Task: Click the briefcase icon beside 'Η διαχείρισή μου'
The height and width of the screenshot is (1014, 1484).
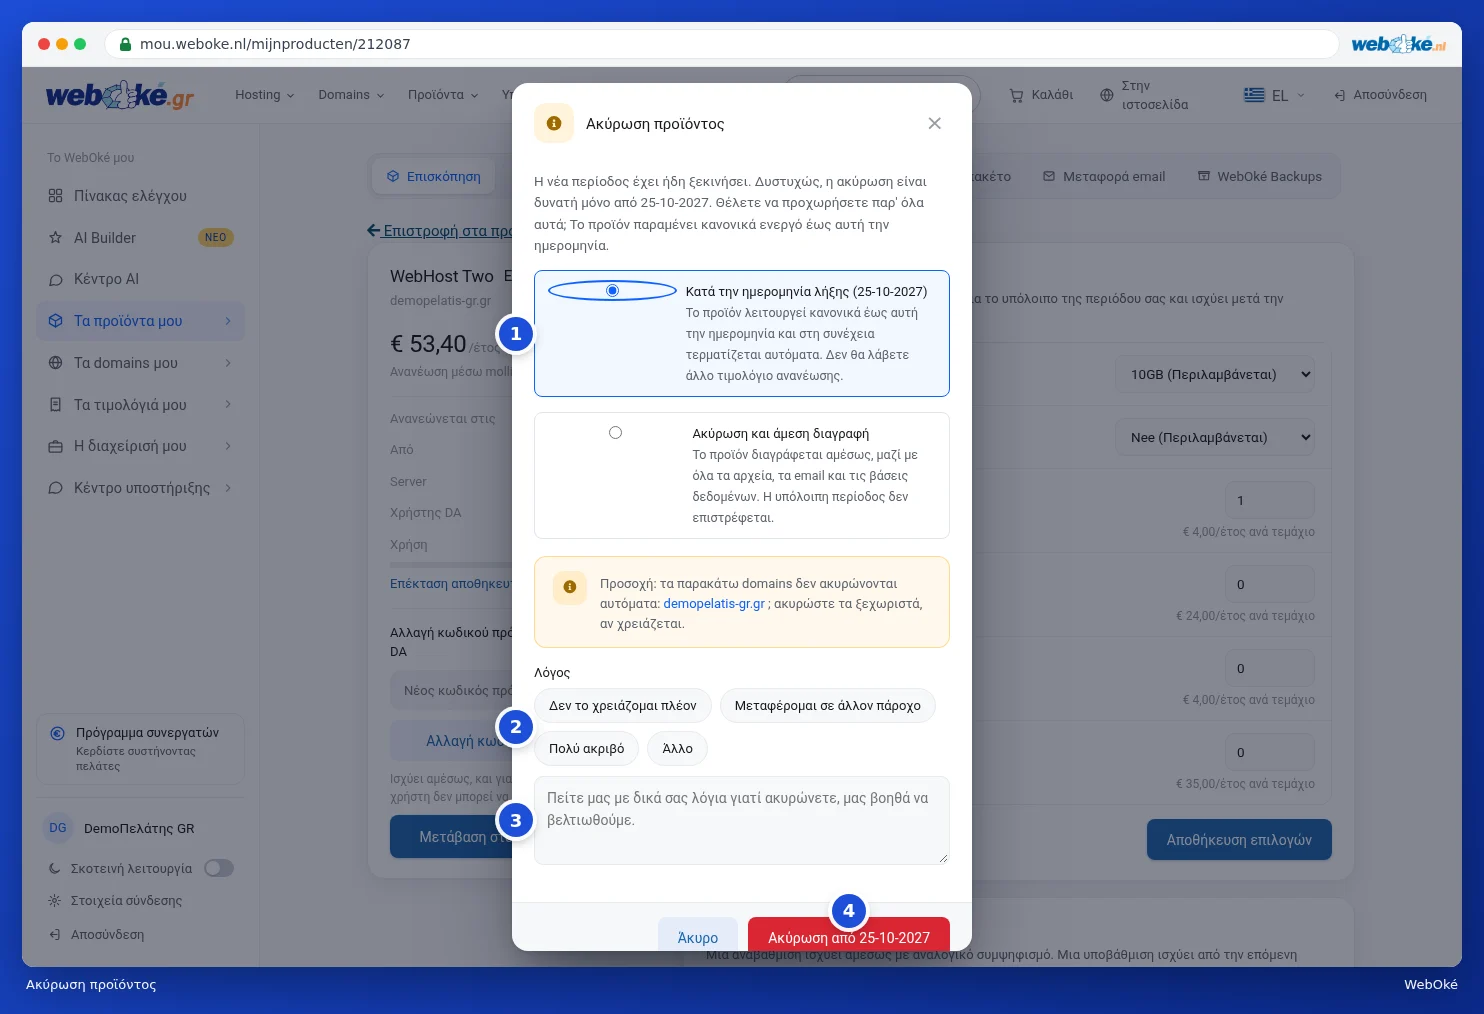Action: click(55, 446)
